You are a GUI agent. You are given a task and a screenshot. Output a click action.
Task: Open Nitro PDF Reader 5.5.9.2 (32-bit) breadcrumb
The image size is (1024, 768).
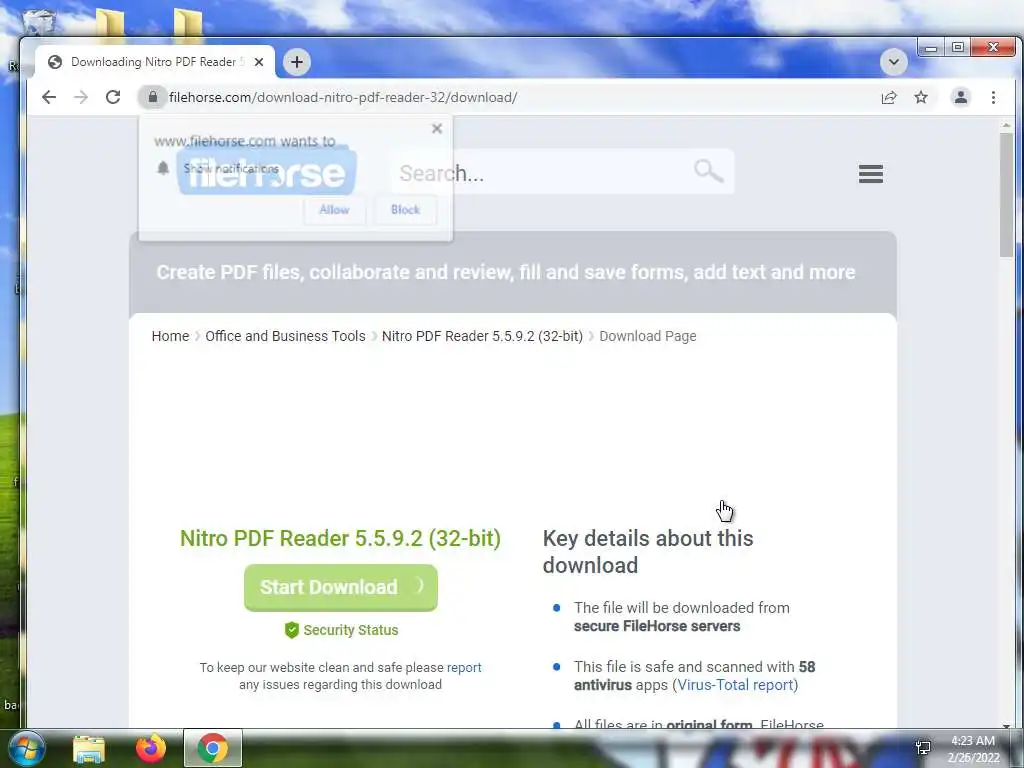click(x=482, y=336)
